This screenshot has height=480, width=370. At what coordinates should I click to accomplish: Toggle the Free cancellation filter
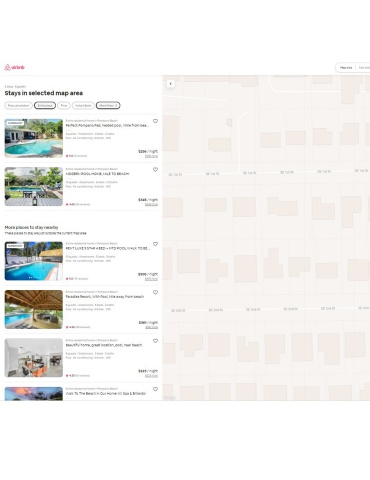coord(18,105)
